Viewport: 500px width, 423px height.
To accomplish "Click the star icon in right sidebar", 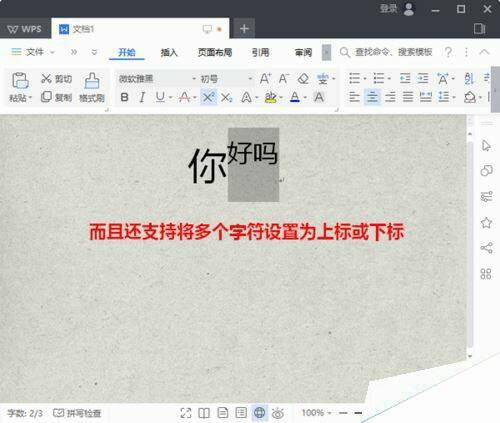I will pyautogui.click(x=486, y=222).
